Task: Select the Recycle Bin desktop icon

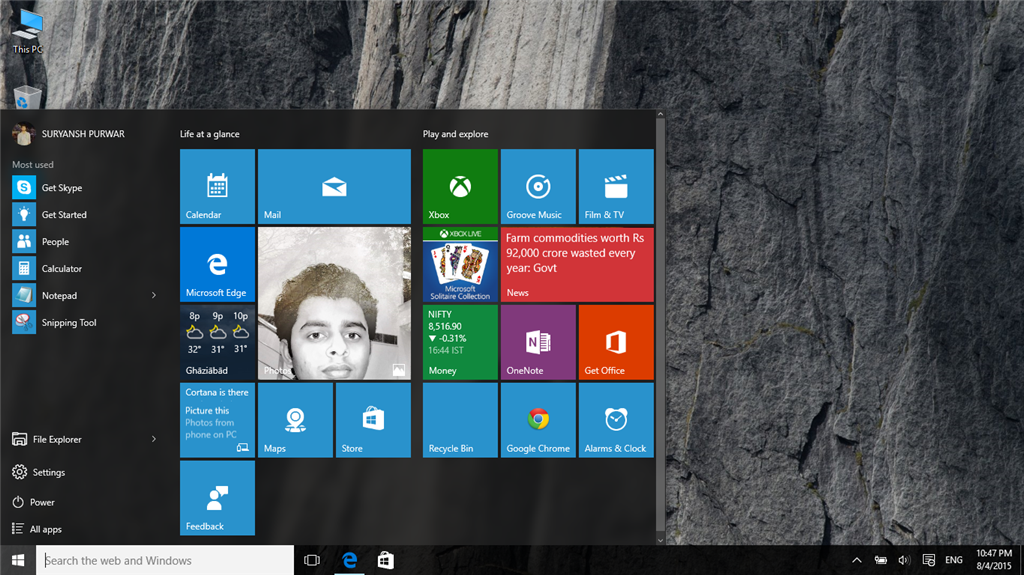Action: (27, 97)
